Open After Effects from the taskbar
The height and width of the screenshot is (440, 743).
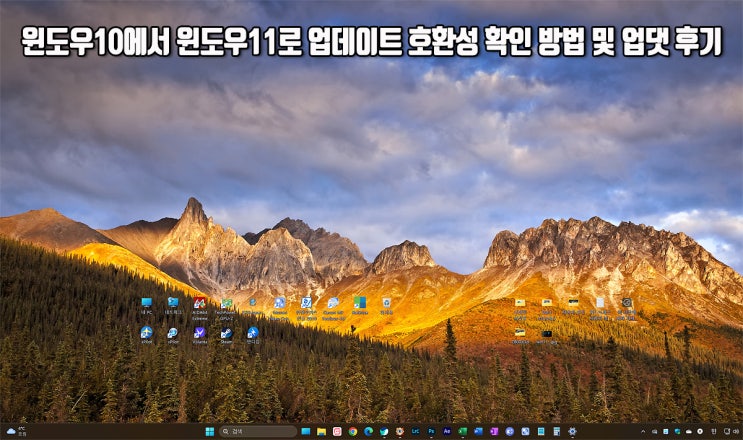tap(447, 431)
